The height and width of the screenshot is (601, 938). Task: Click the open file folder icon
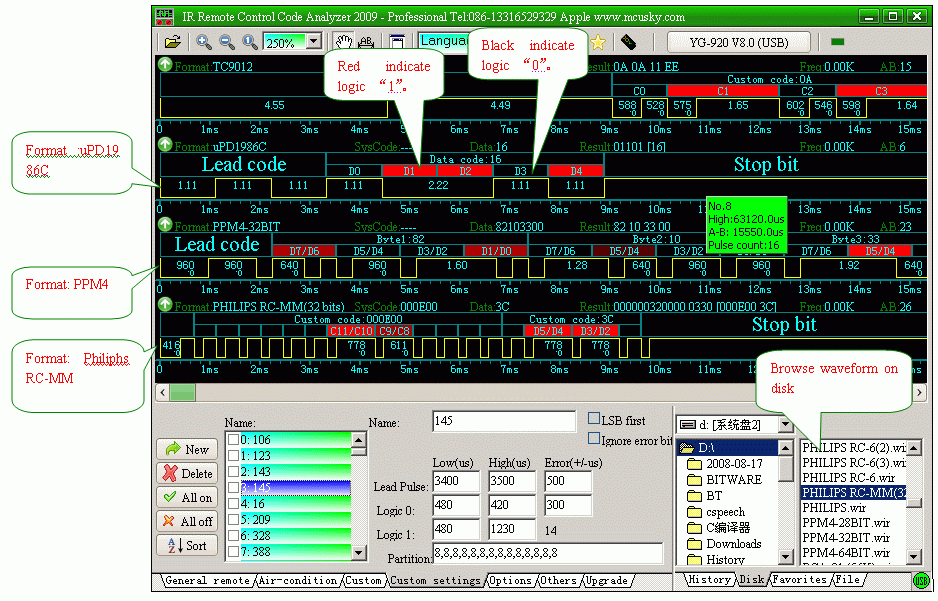(173, 42)
